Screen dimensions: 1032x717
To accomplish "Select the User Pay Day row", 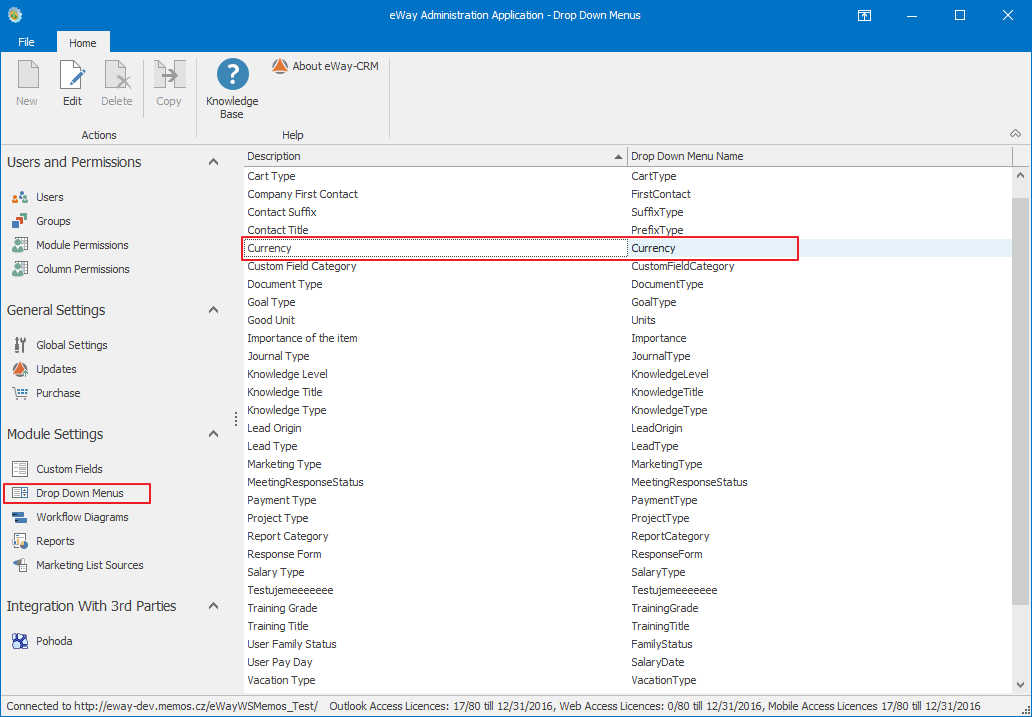I will (x=627, y=662).
